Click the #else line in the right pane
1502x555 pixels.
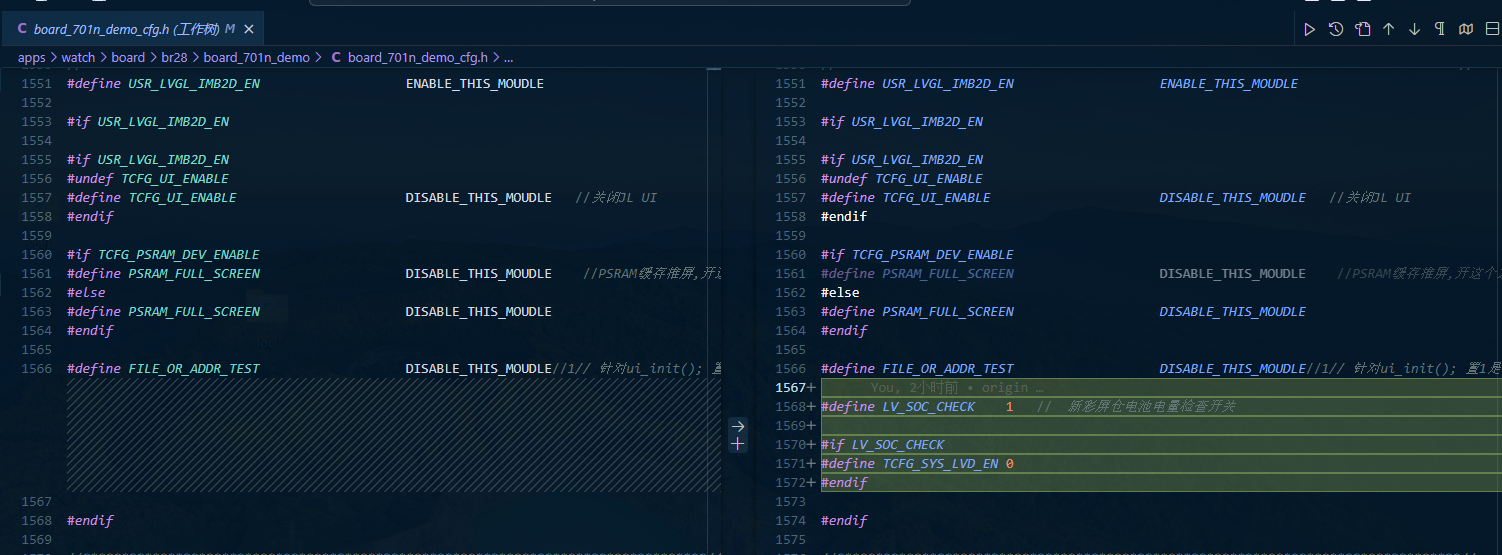[x=840, y=293]
